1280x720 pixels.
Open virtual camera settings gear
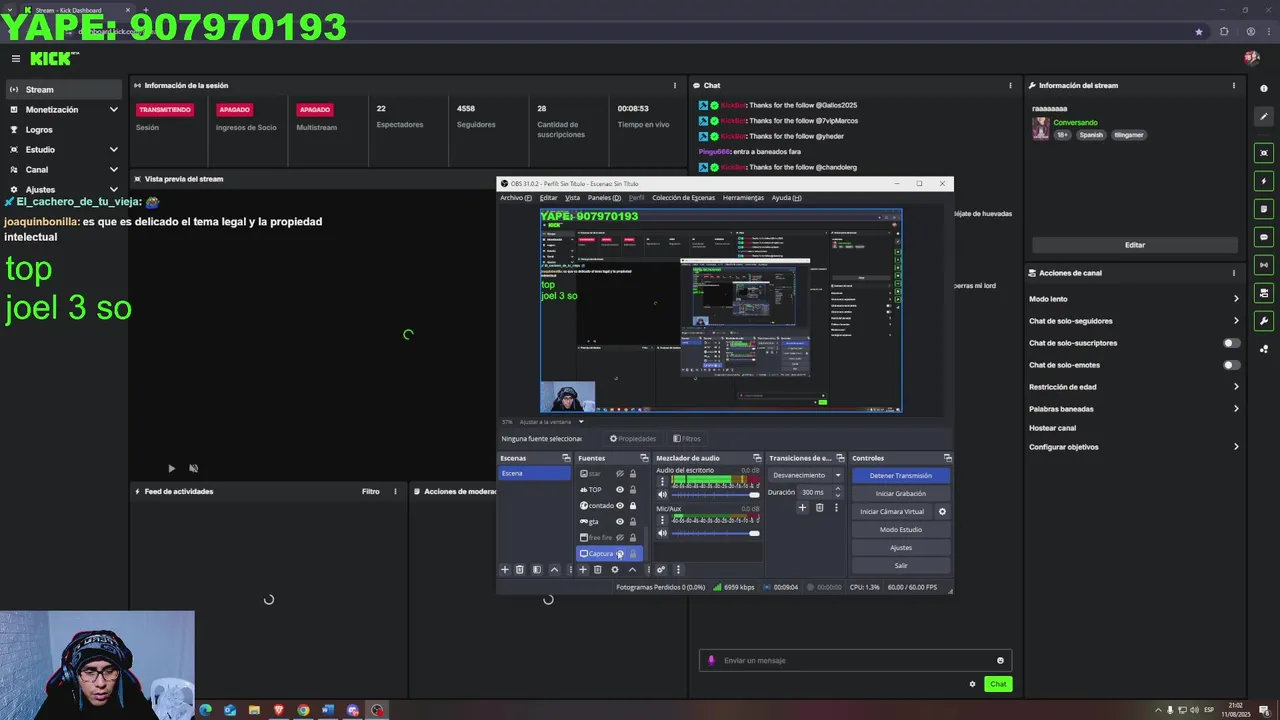[x=942, y=512]
